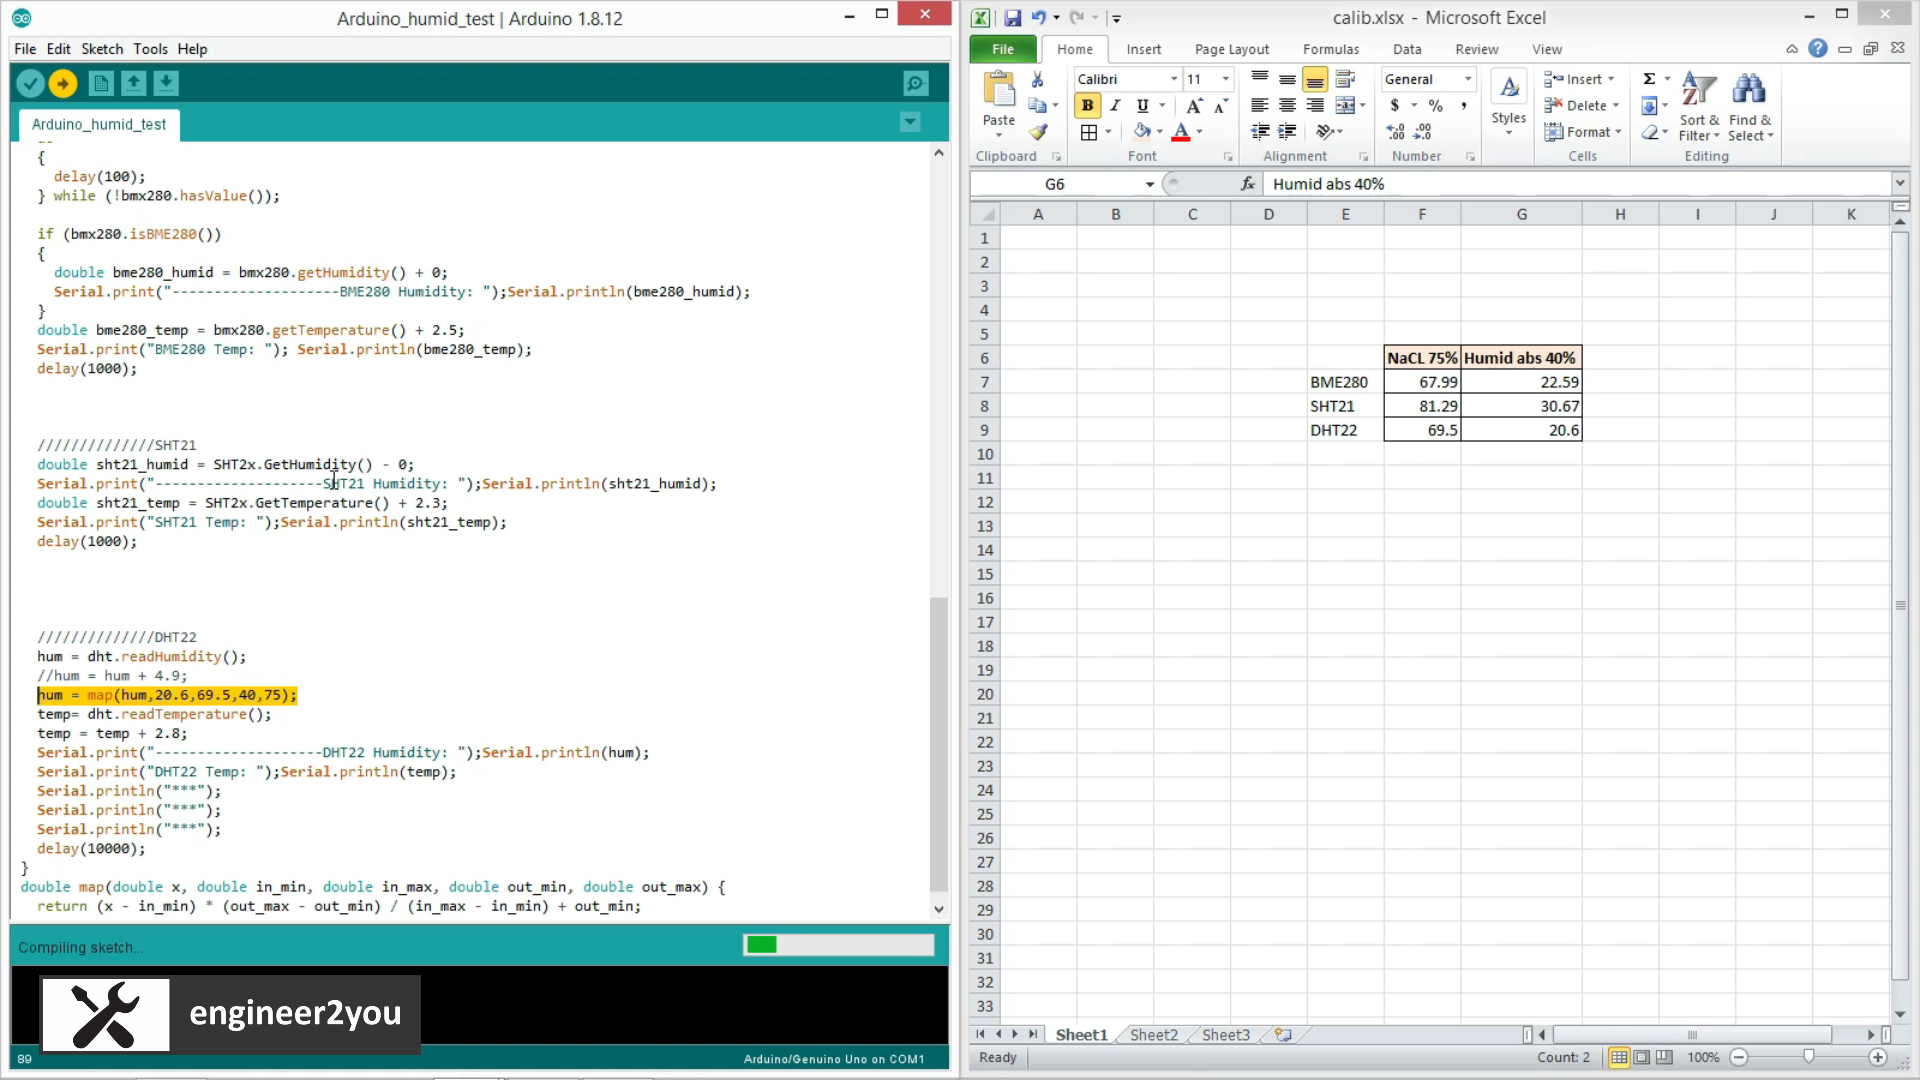
Task: Toggle Align Text Right
Action: click(x=1315, y=106)
